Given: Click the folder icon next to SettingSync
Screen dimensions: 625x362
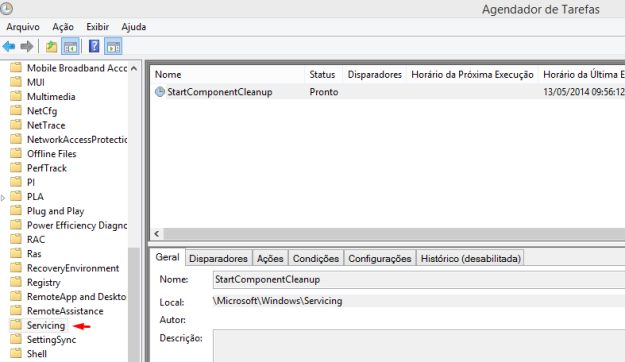Looking at the screenshot, I should tap(16, 339).
